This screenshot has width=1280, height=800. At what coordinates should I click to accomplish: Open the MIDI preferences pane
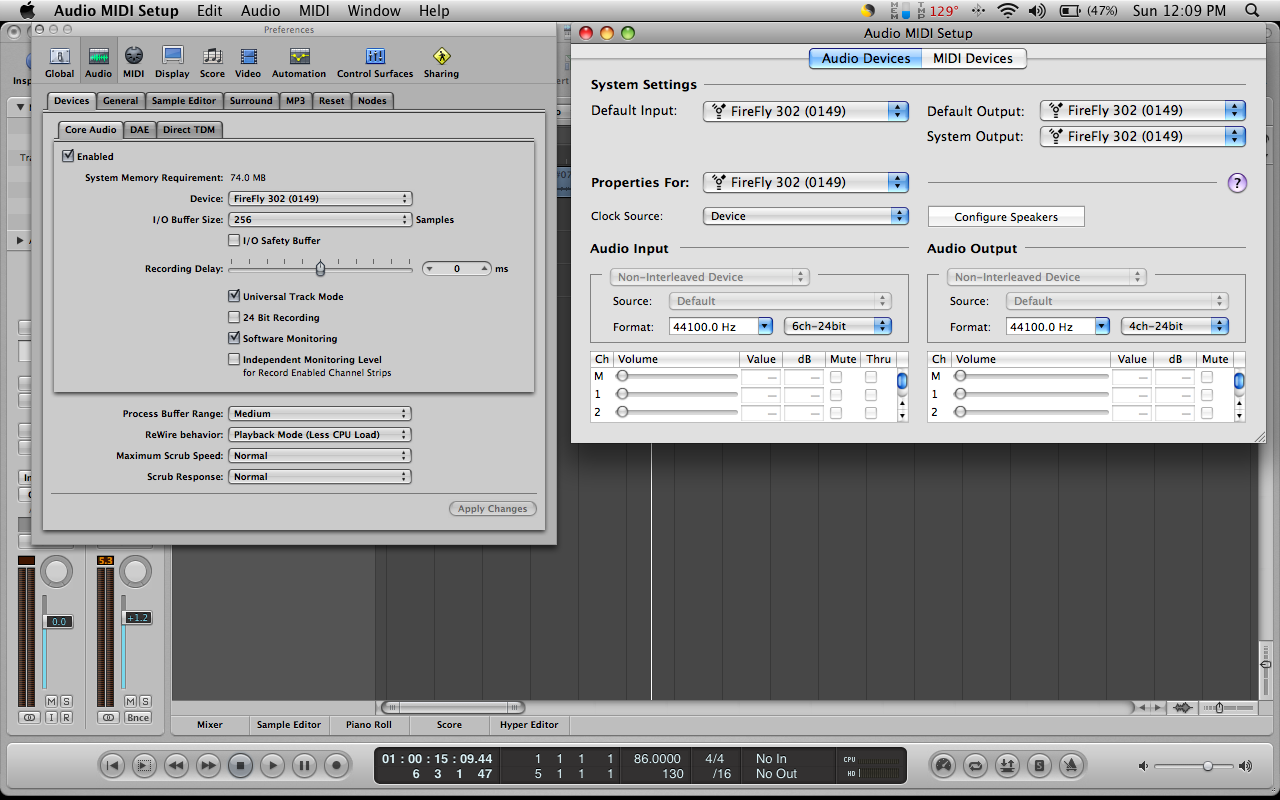coord(133,62)
